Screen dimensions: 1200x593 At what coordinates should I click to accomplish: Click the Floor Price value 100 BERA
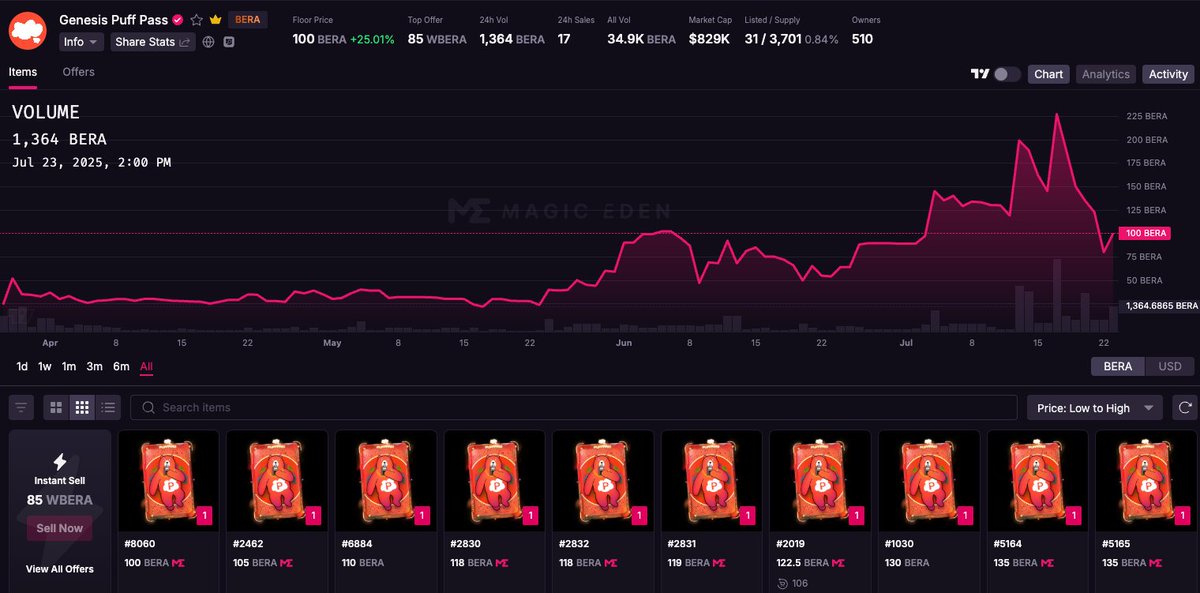318,39
